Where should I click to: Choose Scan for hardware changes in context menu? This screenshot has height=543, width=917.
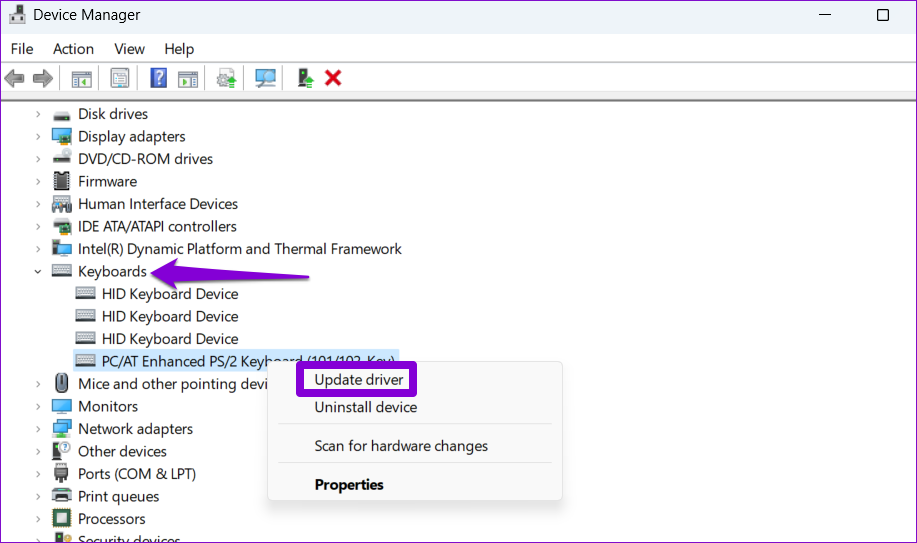401,446
